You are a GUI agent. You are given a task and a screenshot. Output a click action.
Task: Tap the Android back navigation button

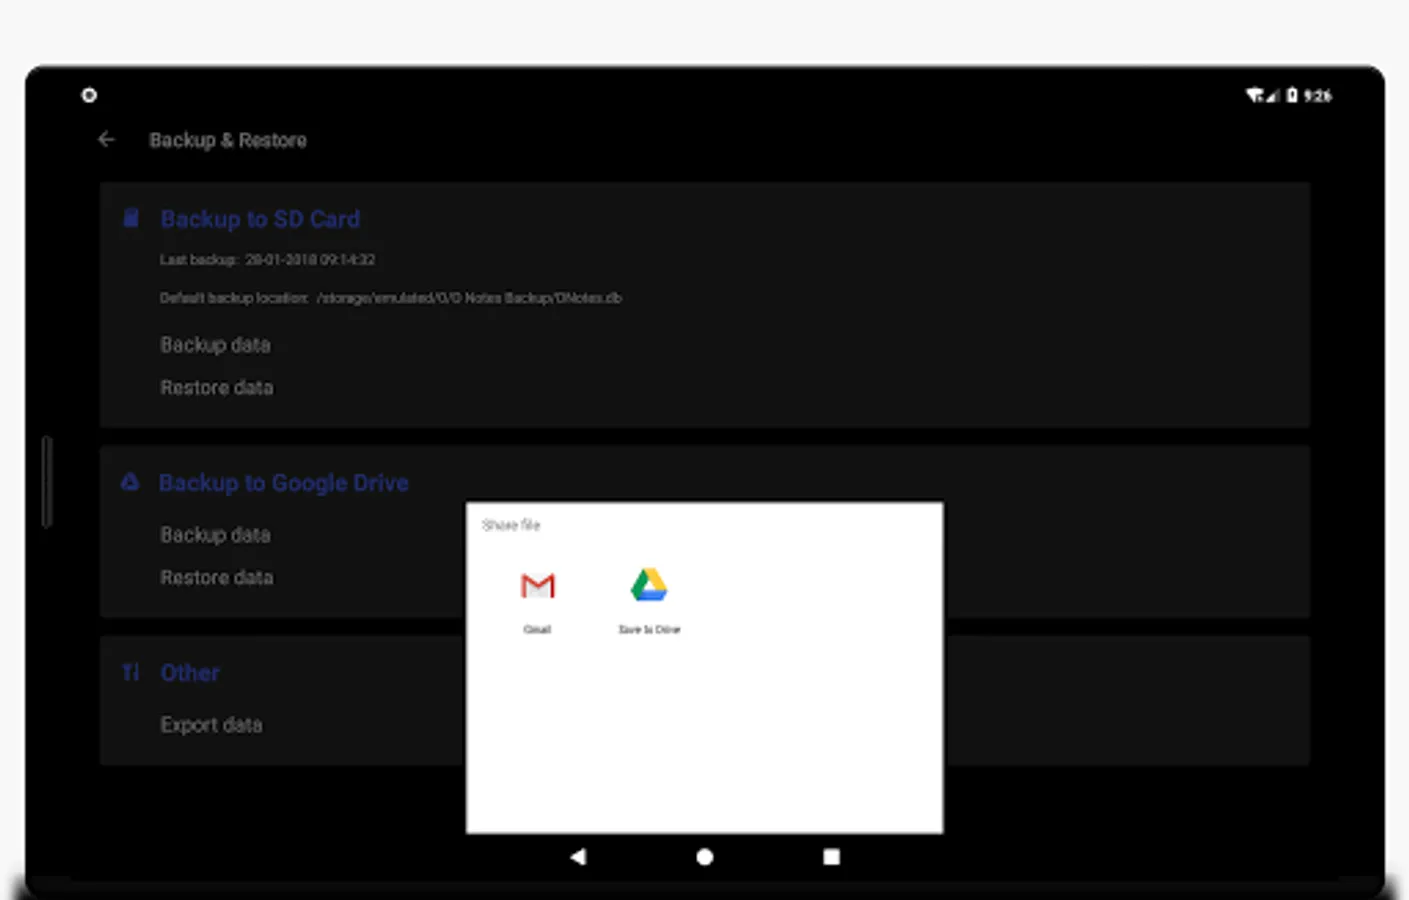tap(578, 857)
